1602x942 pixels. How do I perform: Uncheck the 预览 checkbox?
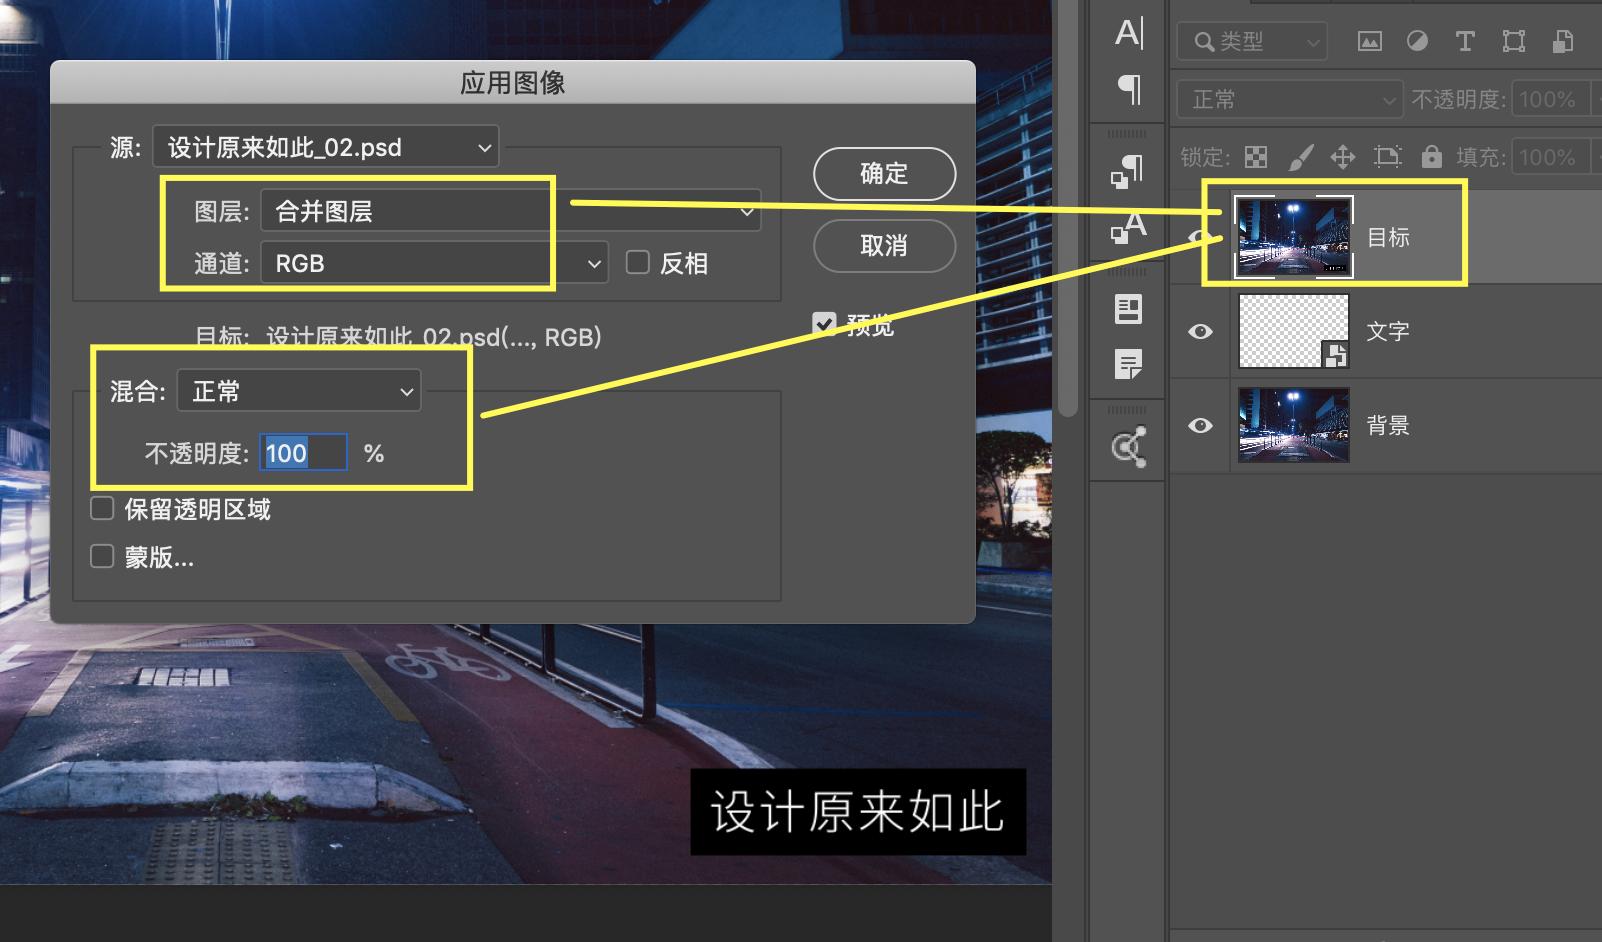826,323
